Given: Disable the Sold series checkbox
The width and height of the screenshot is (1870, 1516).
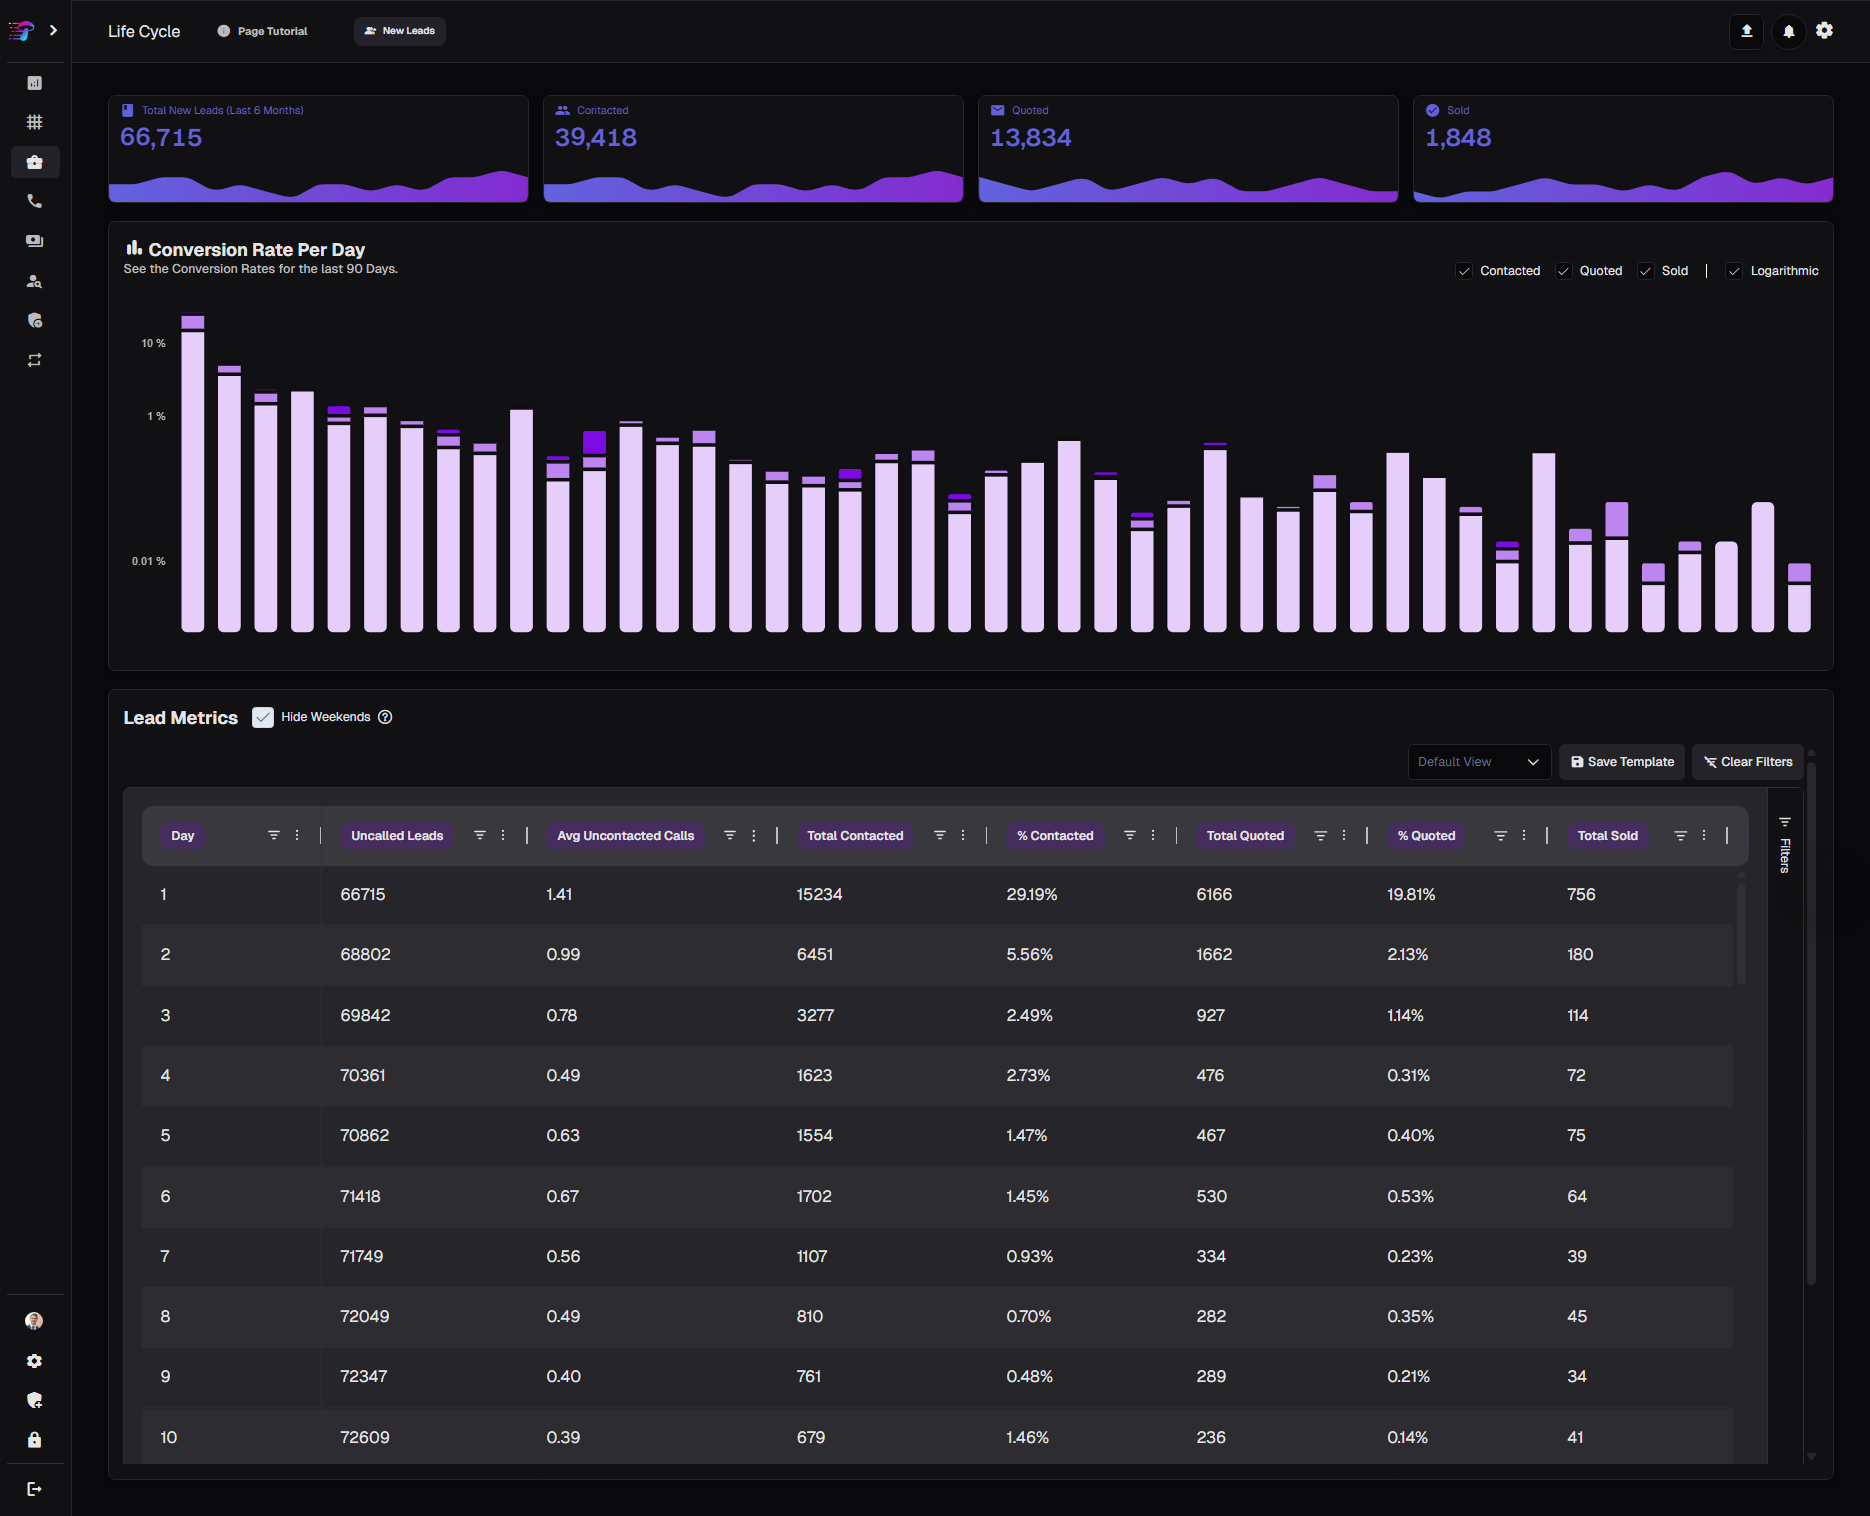Looking at the screenshot, I should tap(1646, 271).
